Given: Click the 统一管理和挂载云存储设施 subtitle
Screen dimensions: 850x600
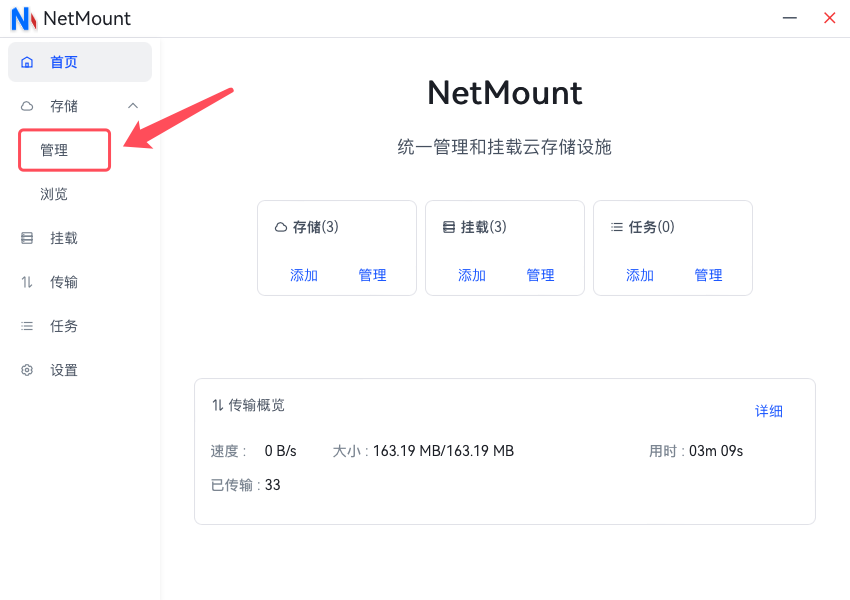Looking at the screenshot, I should point(505,147).
